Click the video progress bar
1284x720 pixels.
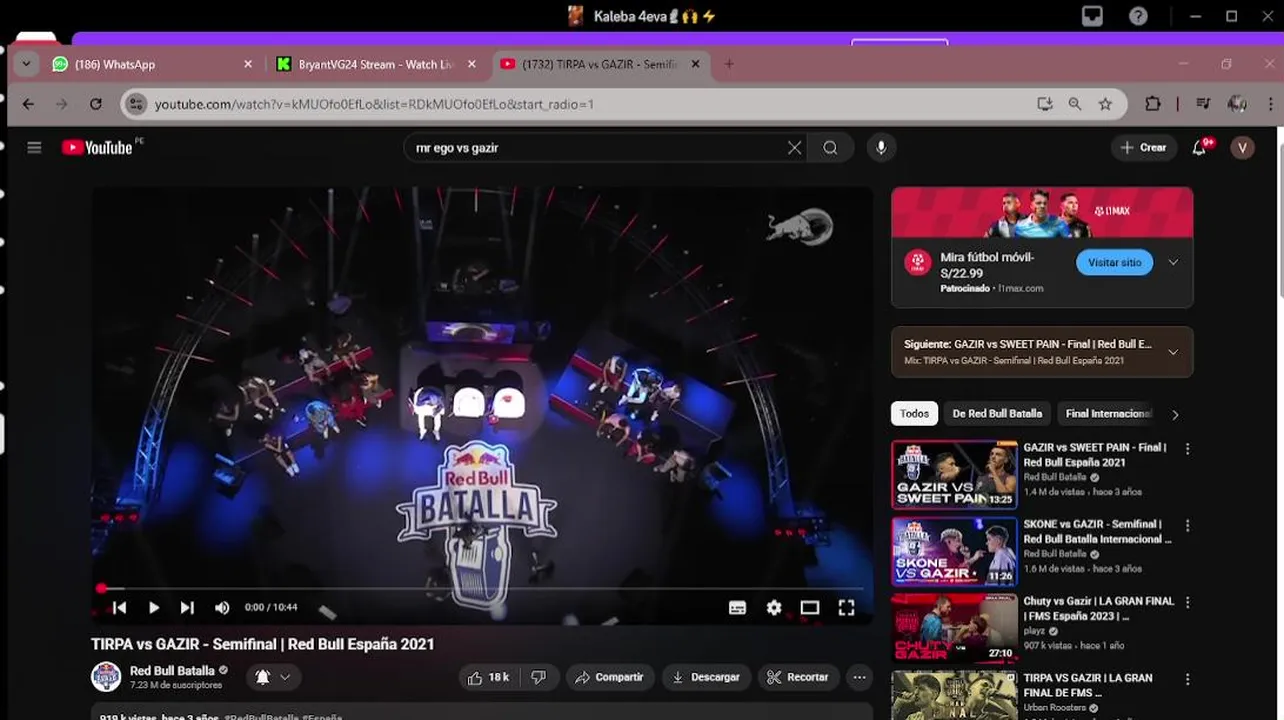[x=481, y=588]
